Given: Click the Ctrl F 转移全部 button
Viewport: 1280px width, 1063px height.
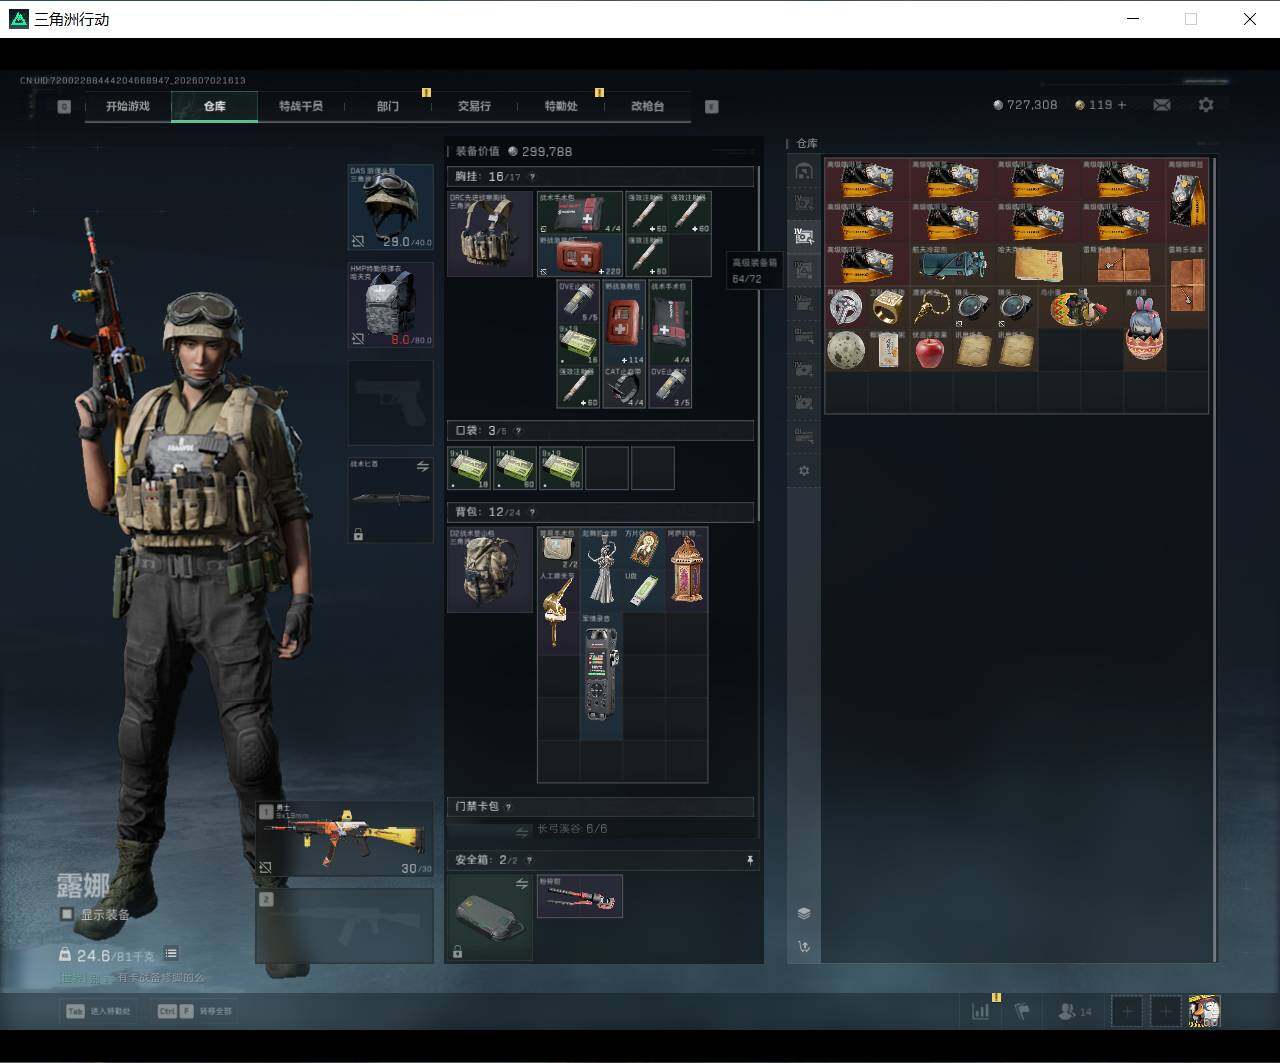Looking at the screenshot, I should click(x=194, y=1011).
